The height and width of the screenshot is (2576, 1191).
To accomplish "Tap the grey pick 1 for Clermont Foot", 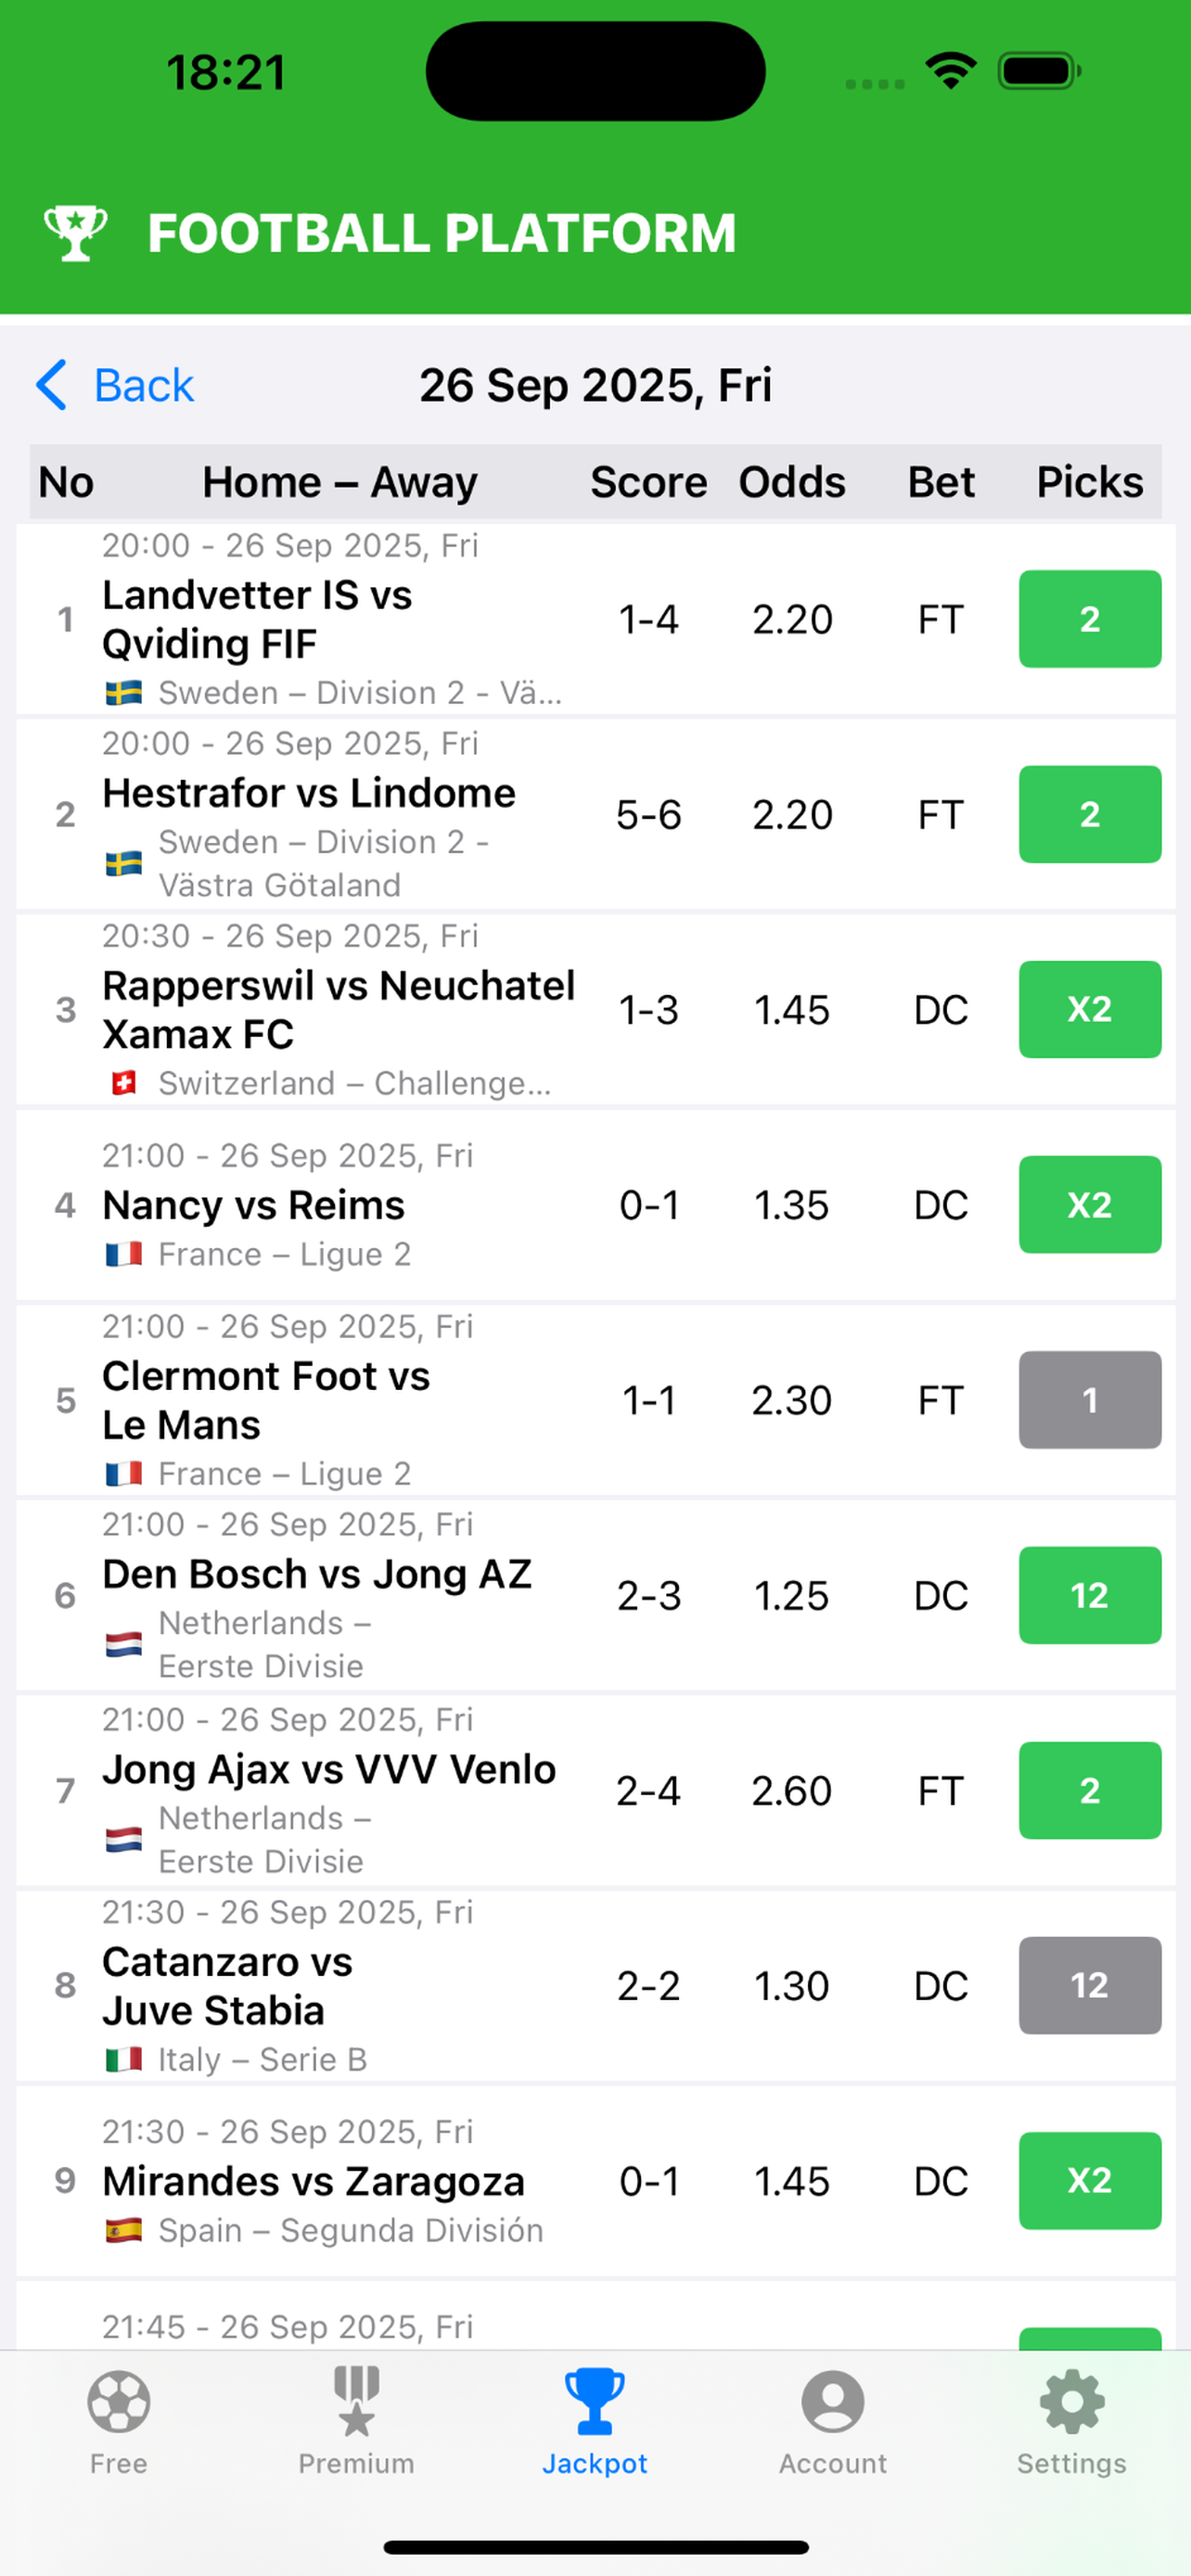I will click(1090, 1400).
